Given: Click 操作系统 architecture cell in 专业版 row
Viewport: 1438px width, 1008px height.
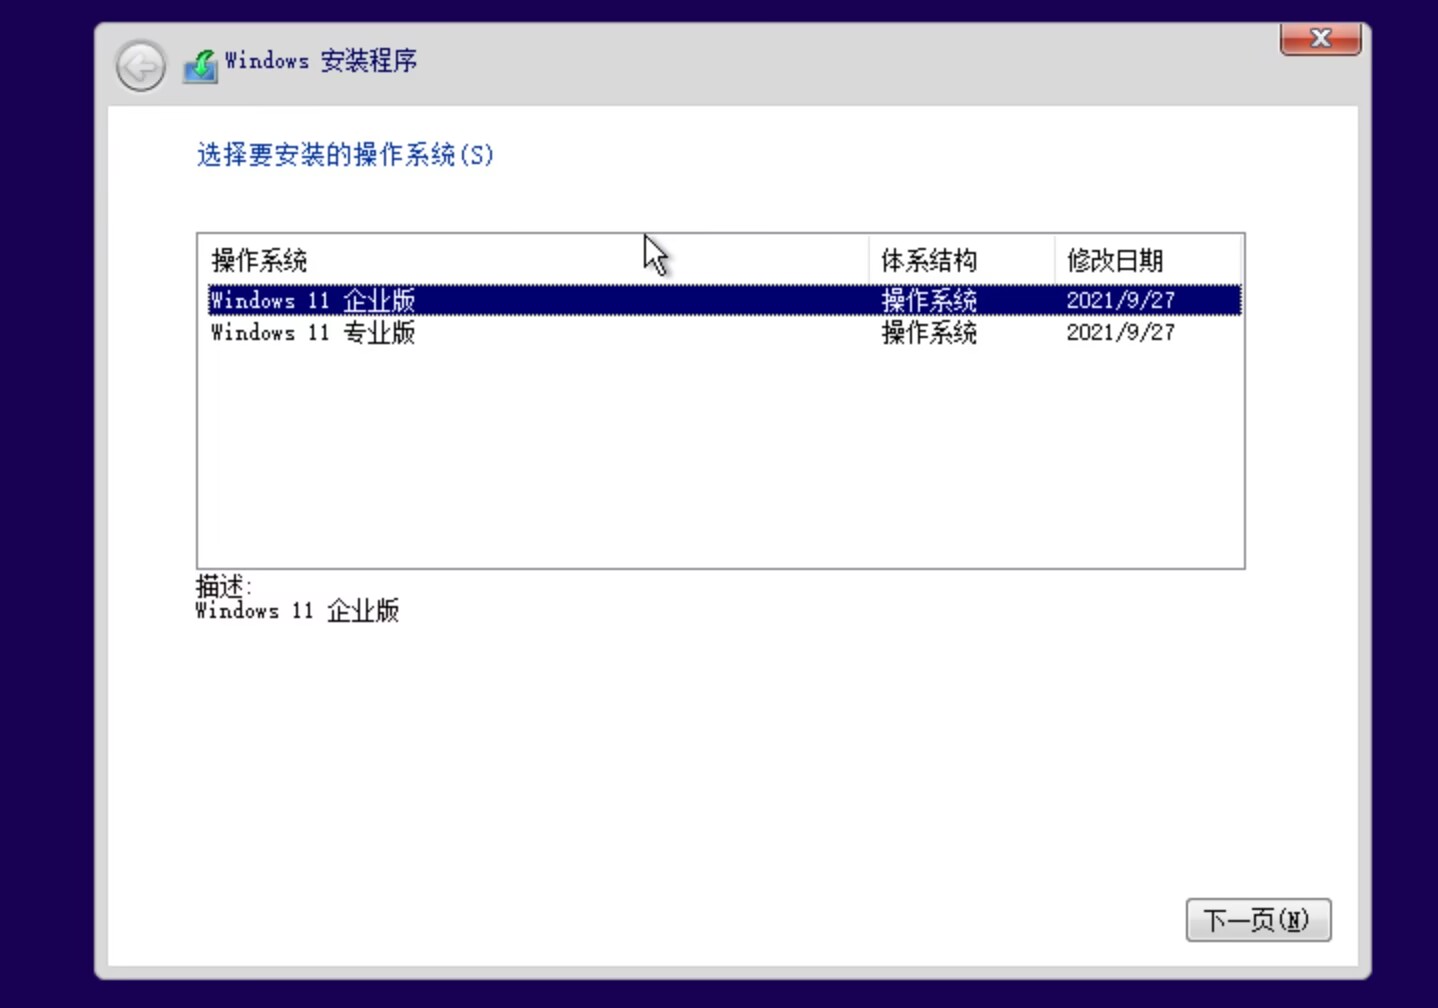Looking at the screenshot, I should pyautogui.click(x=928, y=332).
